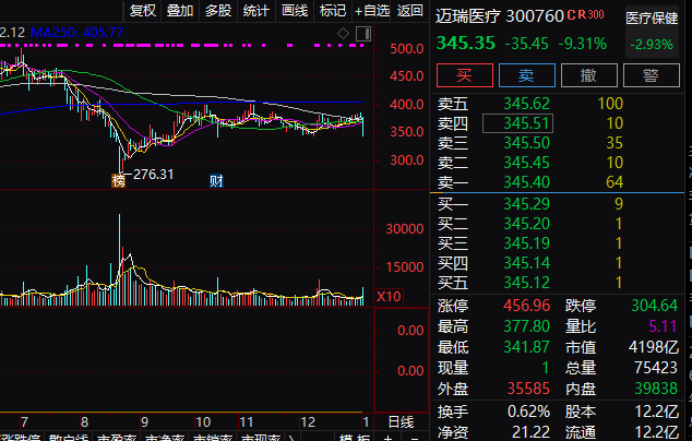Select the 市净率 indicator tab
The image size is (693, 442).
[165, 438]
